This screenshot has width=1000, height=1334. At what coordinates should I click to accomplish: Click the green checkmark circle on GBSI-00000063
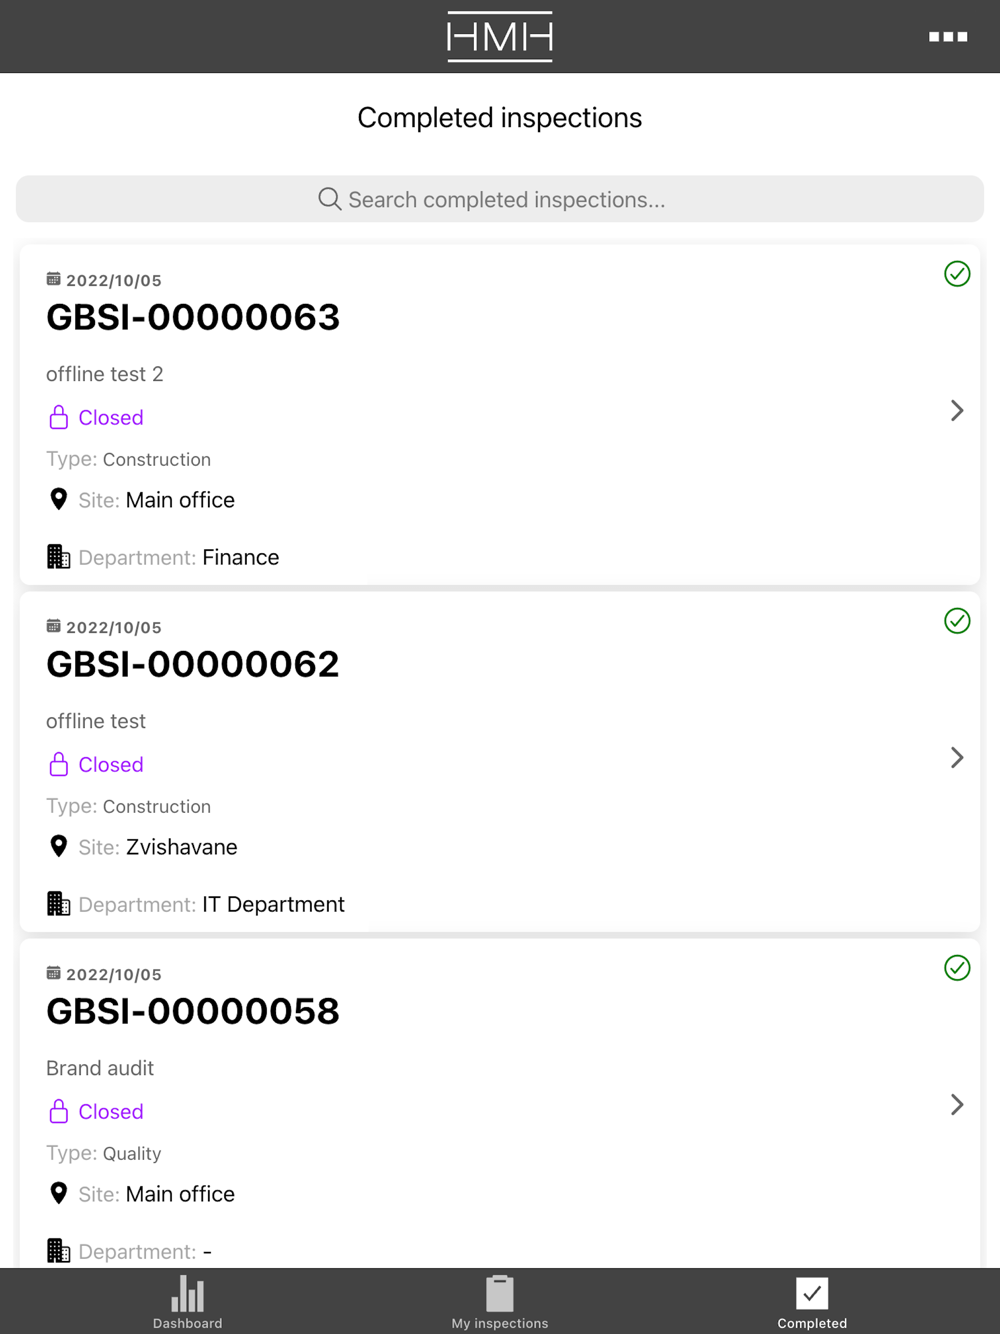957,274
